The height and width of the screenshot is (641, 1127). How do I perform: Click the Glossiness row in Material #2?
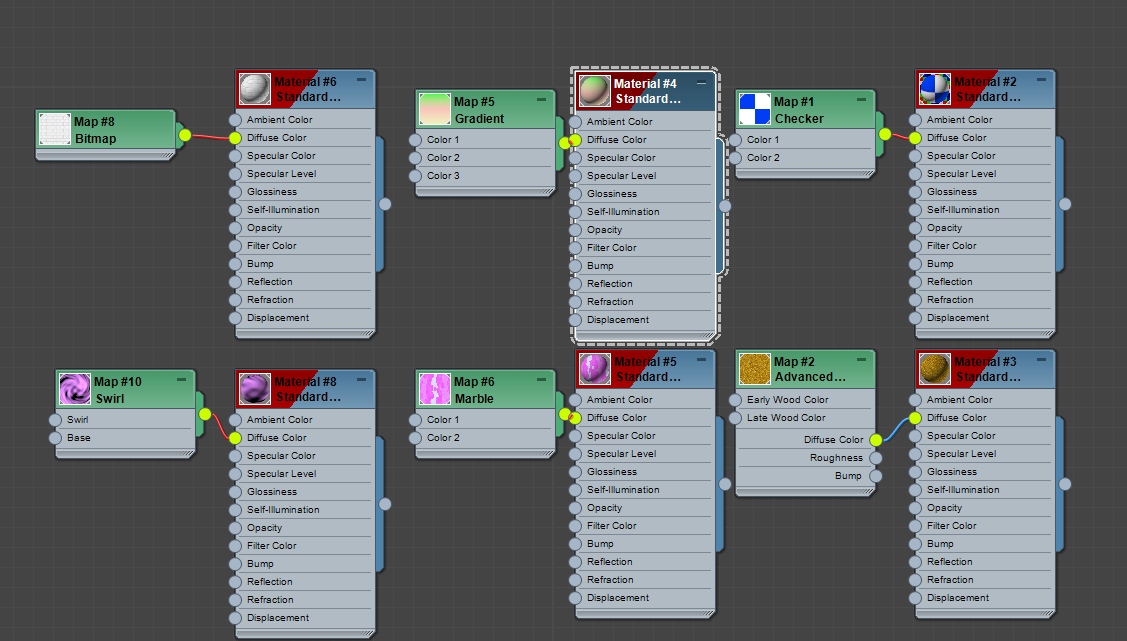click(985, 192)
